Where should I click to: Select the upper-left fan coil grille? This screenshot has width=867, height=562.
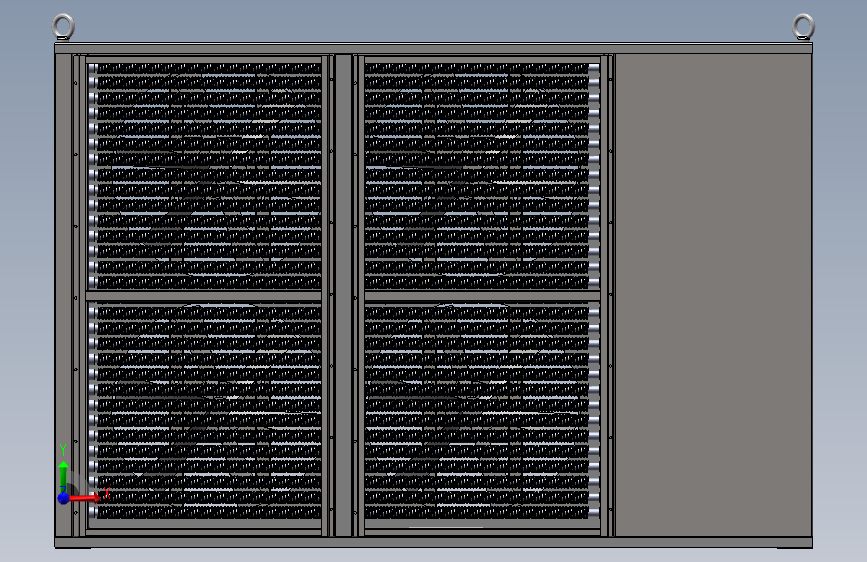coord(205,176)
